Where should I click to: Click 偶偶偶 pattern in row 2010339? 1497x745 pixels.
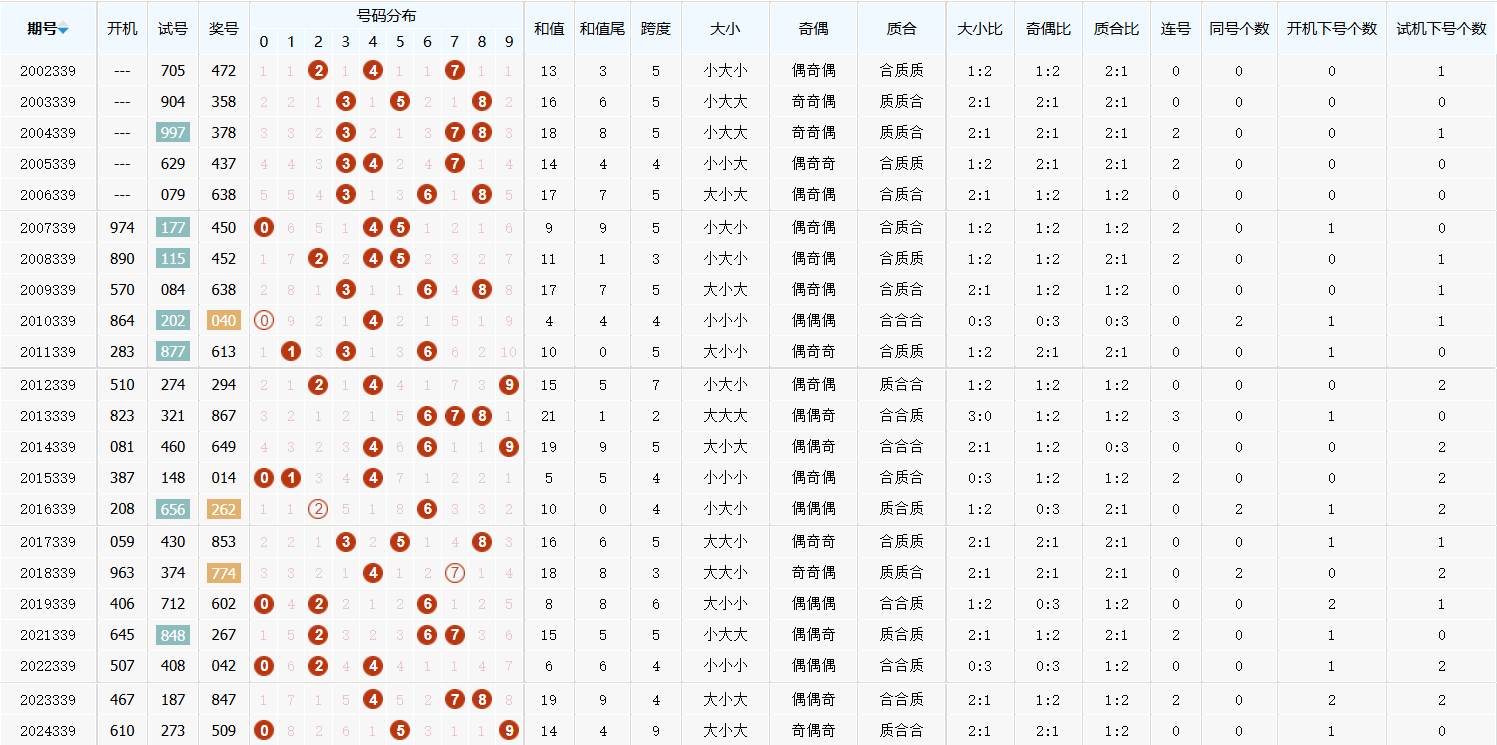(813, 321)
